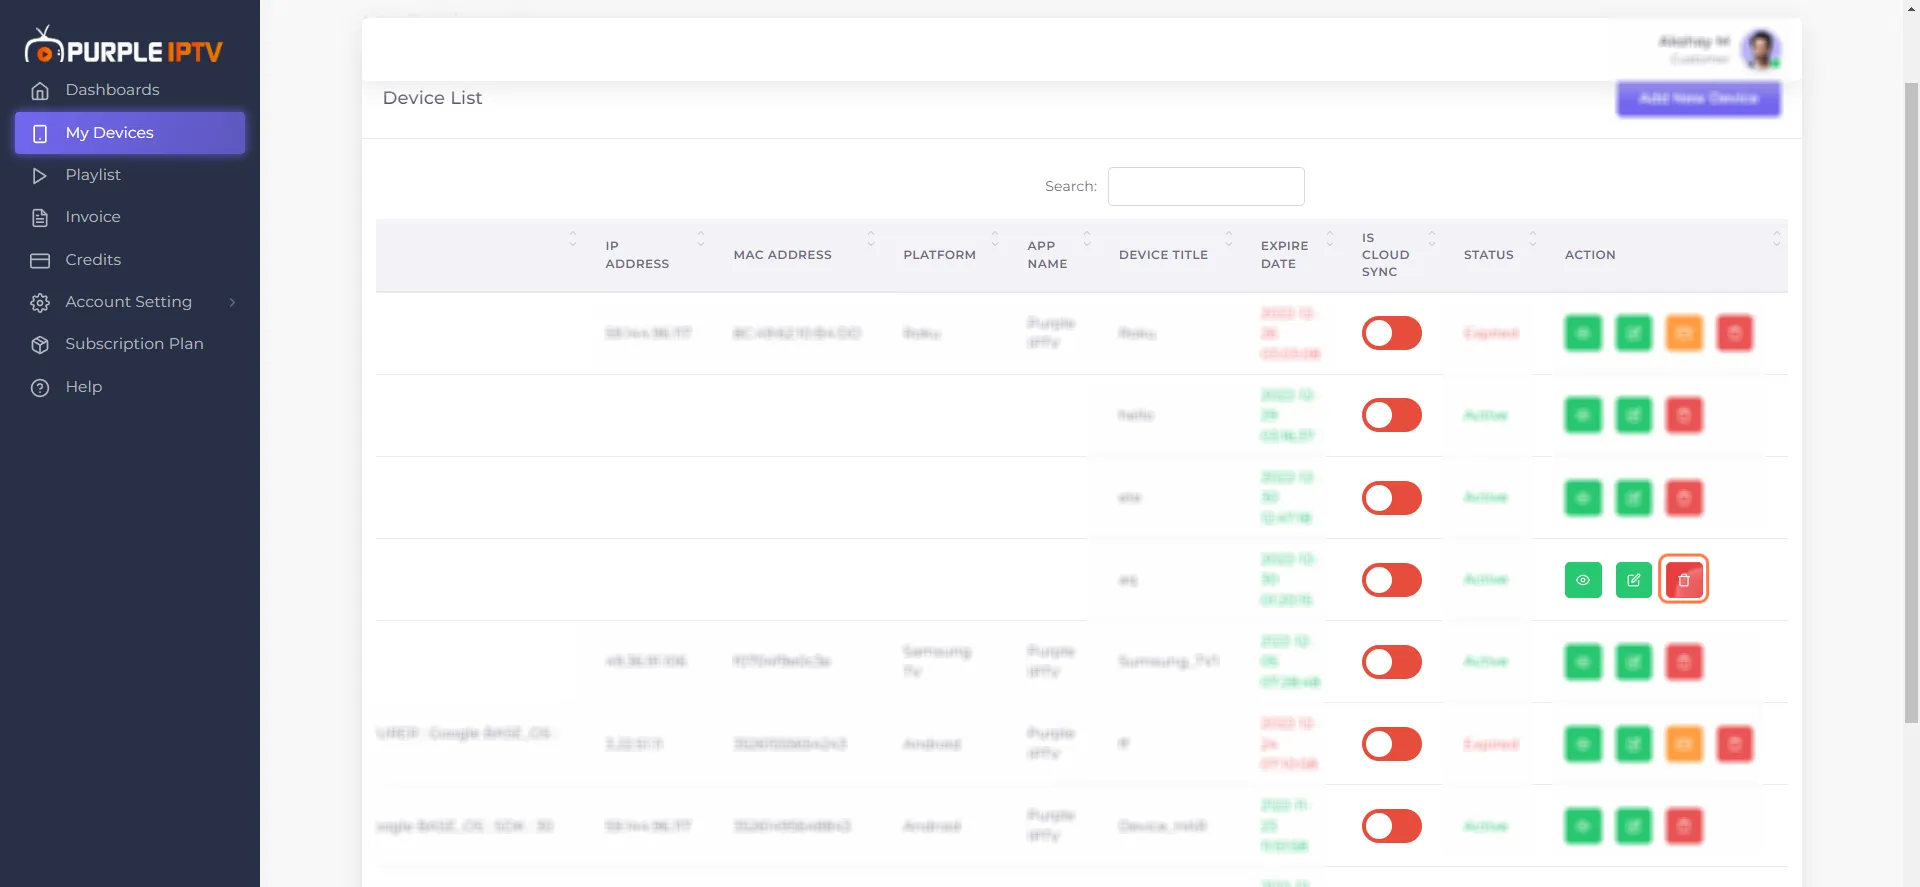1920x887 pixels.
Task: Sort table by STATUS column
Action: tap(1500, 255)
